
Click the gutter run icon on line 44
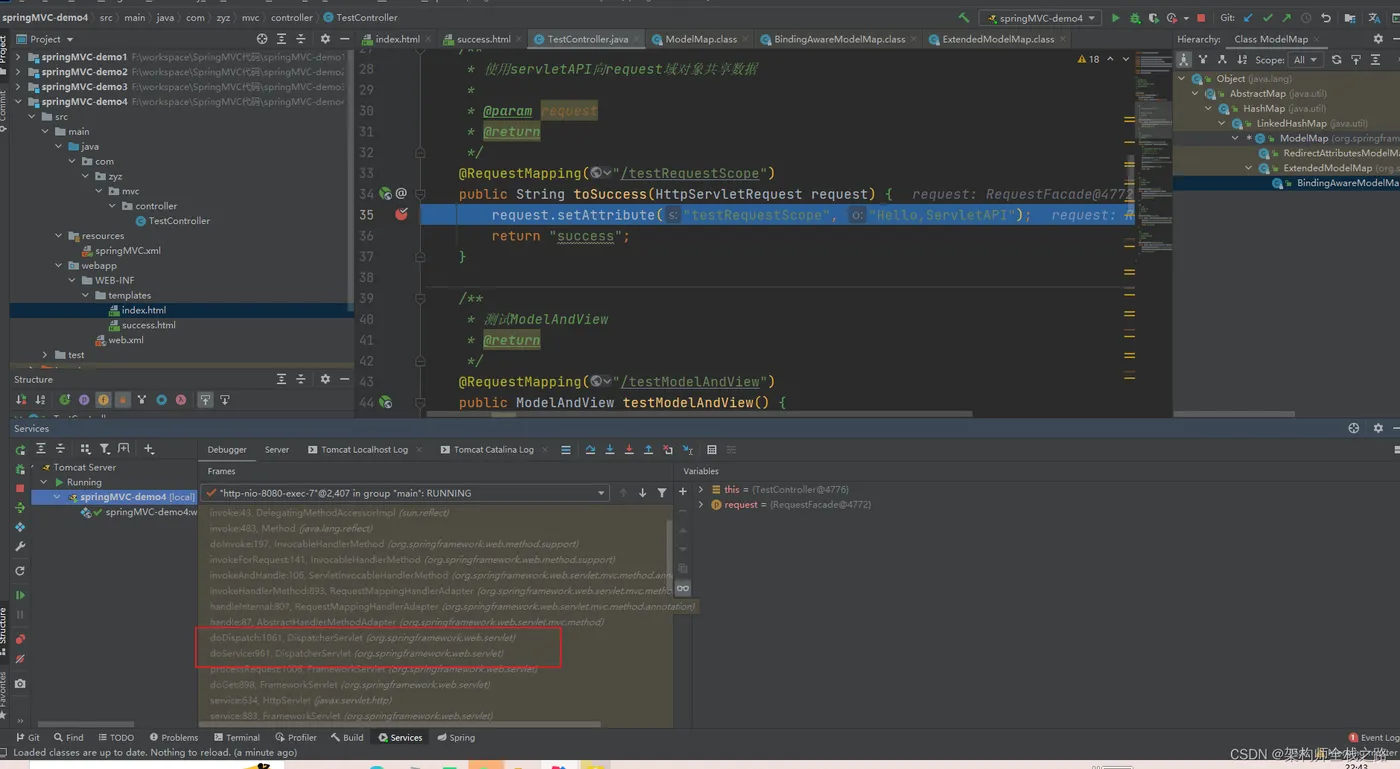point(385,403)
